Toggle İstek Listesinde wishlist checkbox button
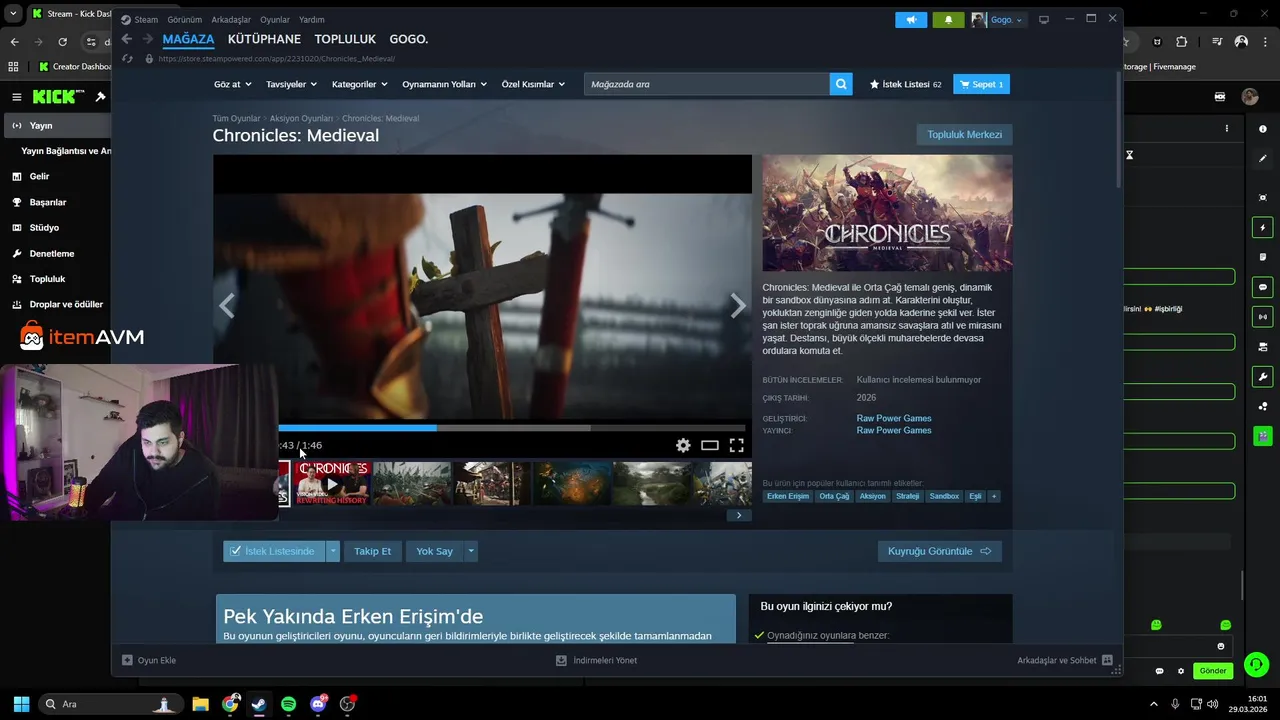This screenshot has height=720, width=1280. (274, 551)
